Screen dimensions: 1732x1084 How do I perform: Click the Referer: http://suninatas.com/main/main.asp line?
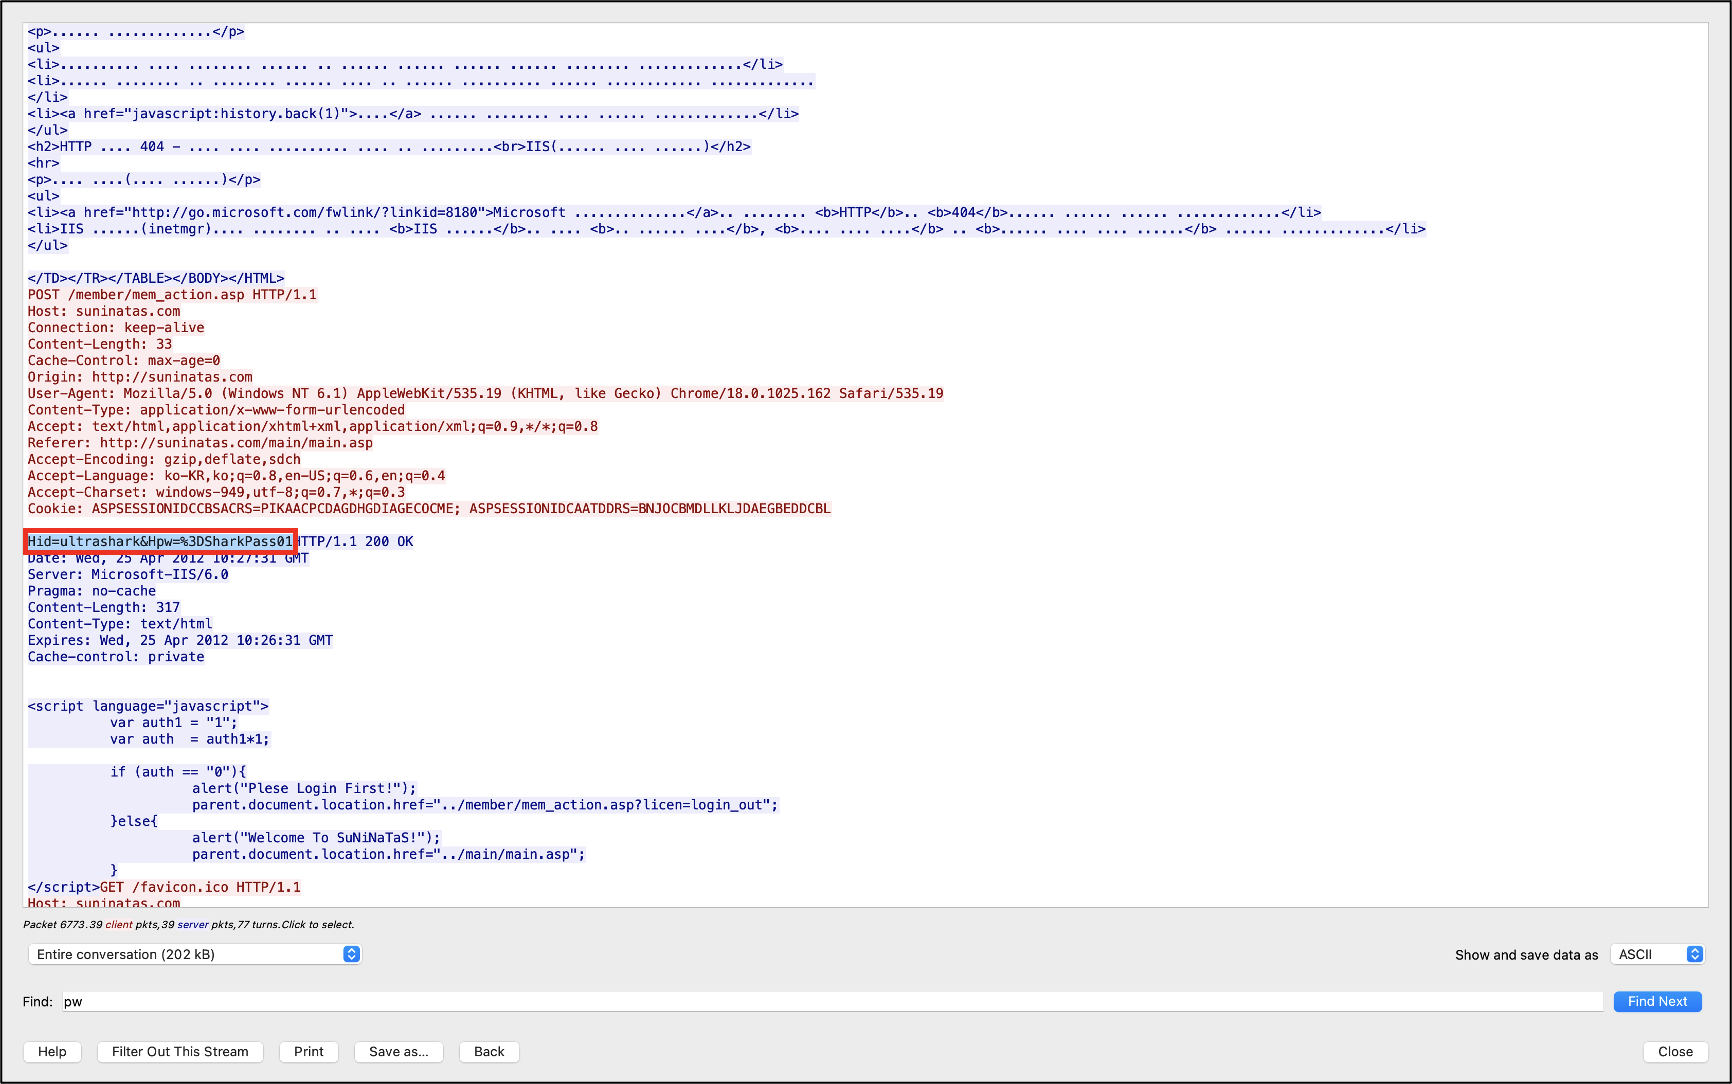[x=200, y=443]
